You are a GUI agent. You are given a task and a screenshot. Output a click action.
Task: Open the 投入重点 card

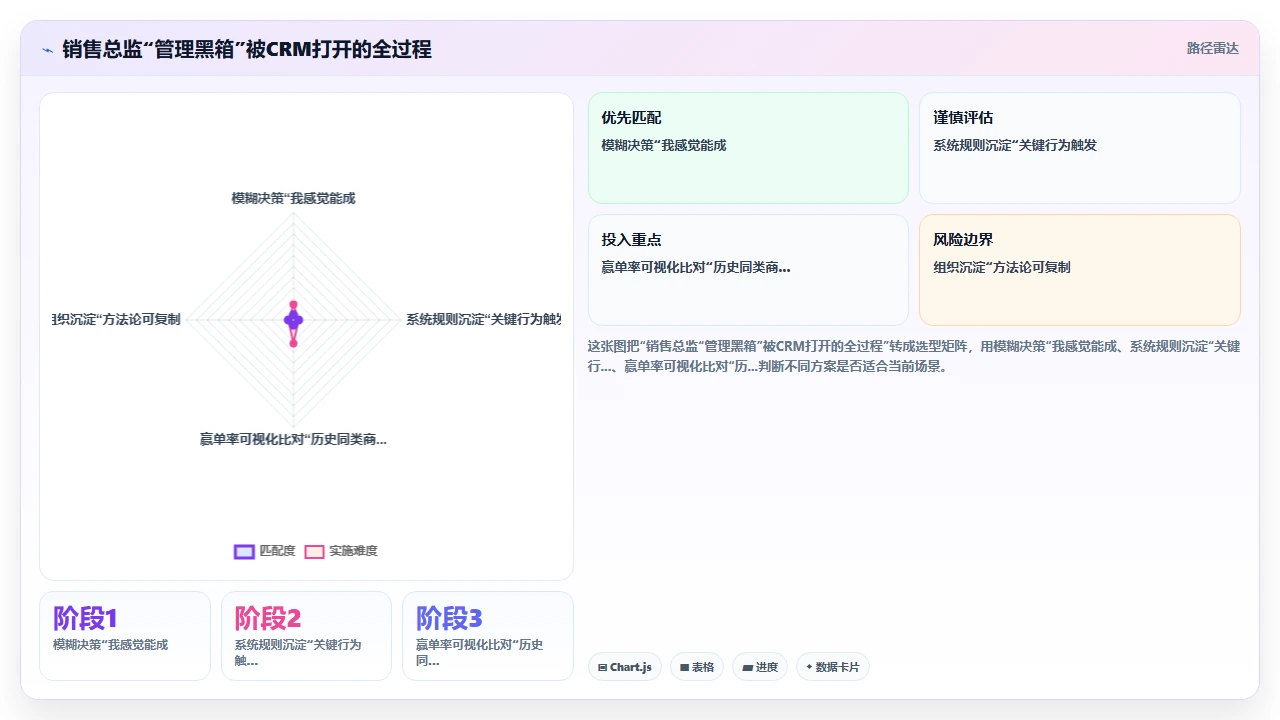pyautogui.click(x=748, y=270)
